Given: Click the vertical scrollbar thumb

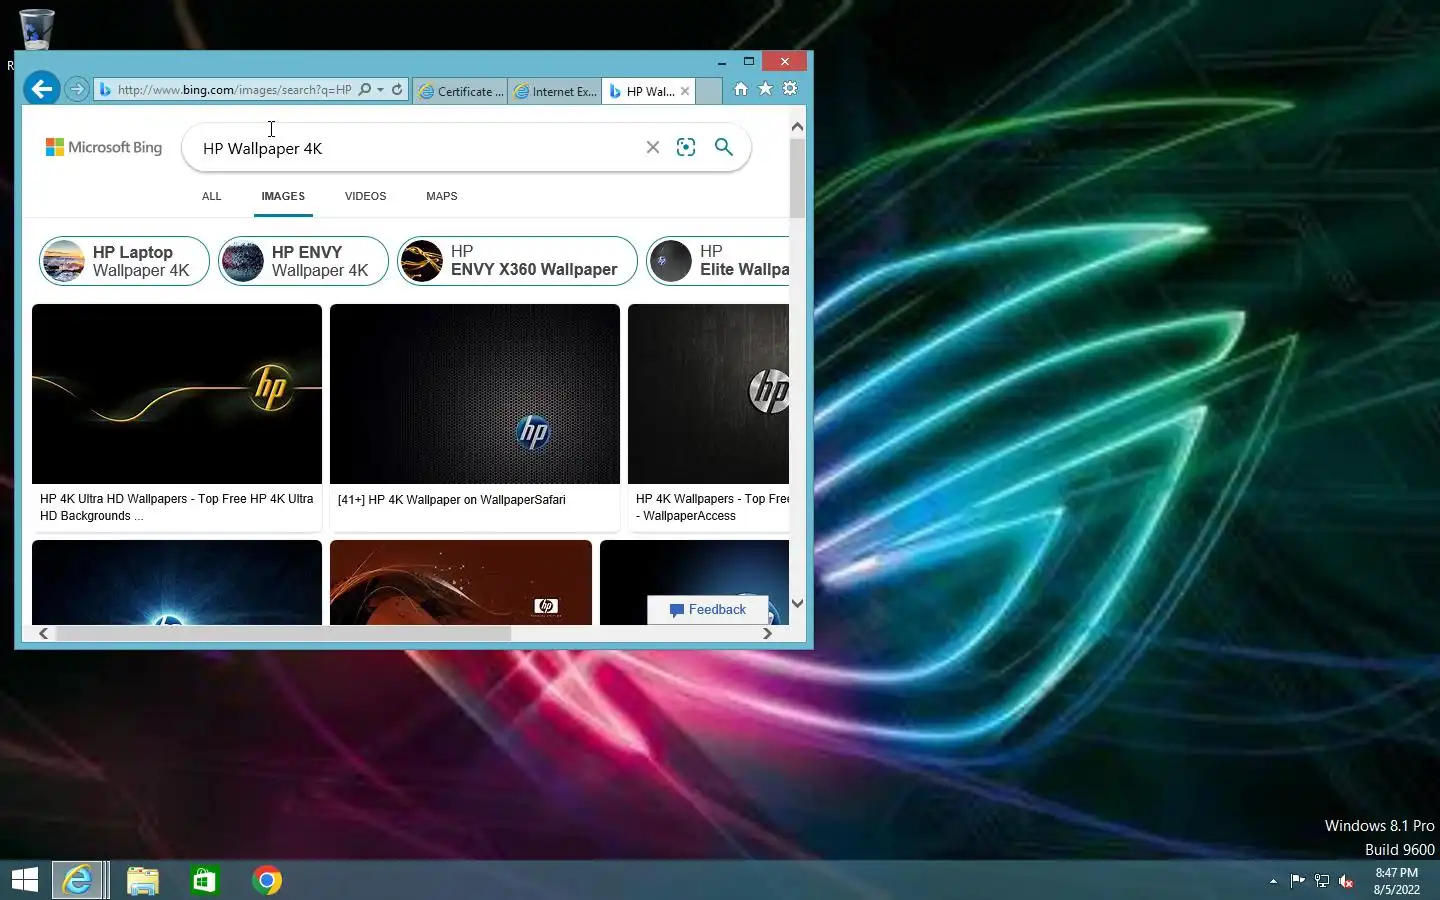Looking at the screenshot, I should [797, 178].
